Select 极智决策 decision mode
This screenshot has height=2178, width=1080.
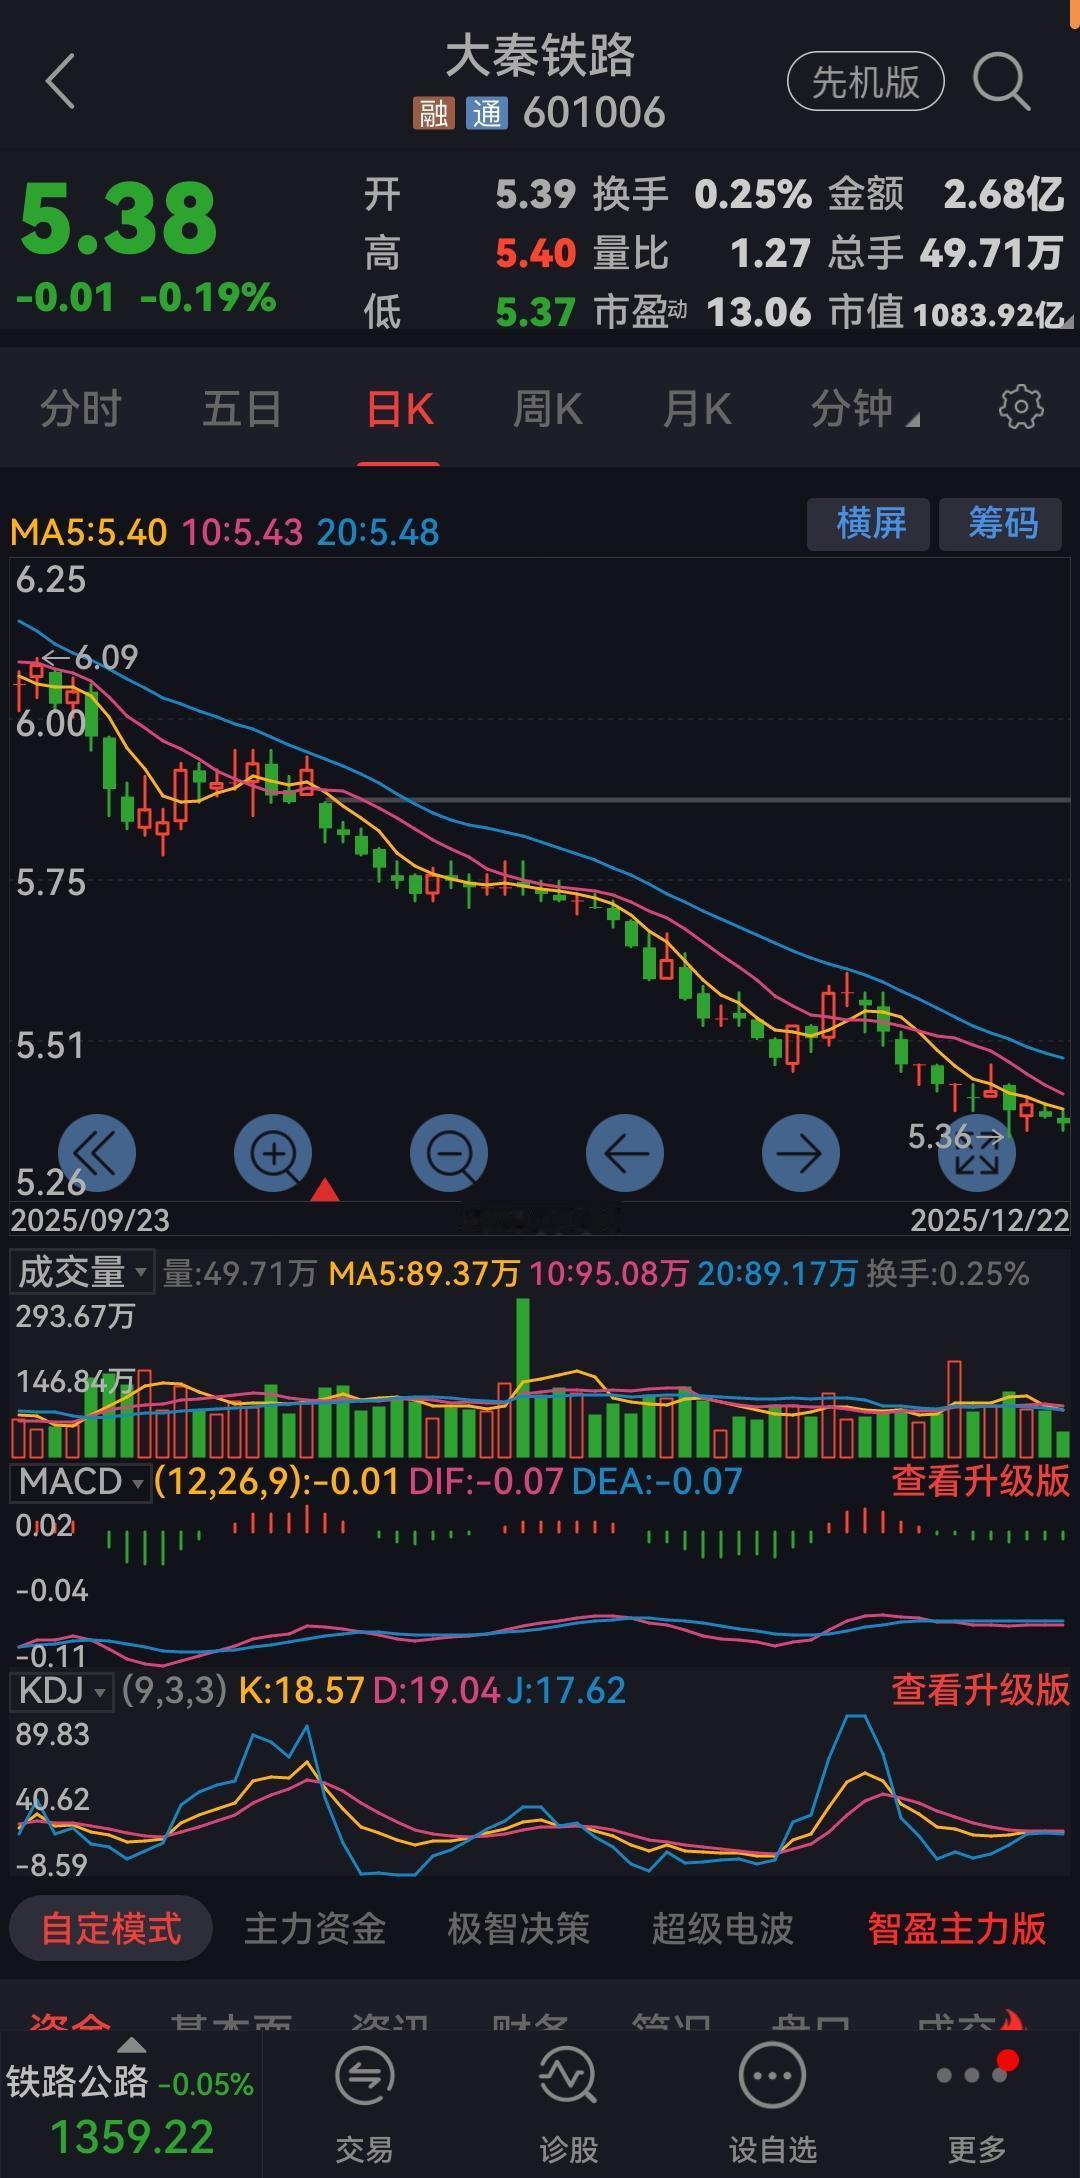[x=518, y=1928]
